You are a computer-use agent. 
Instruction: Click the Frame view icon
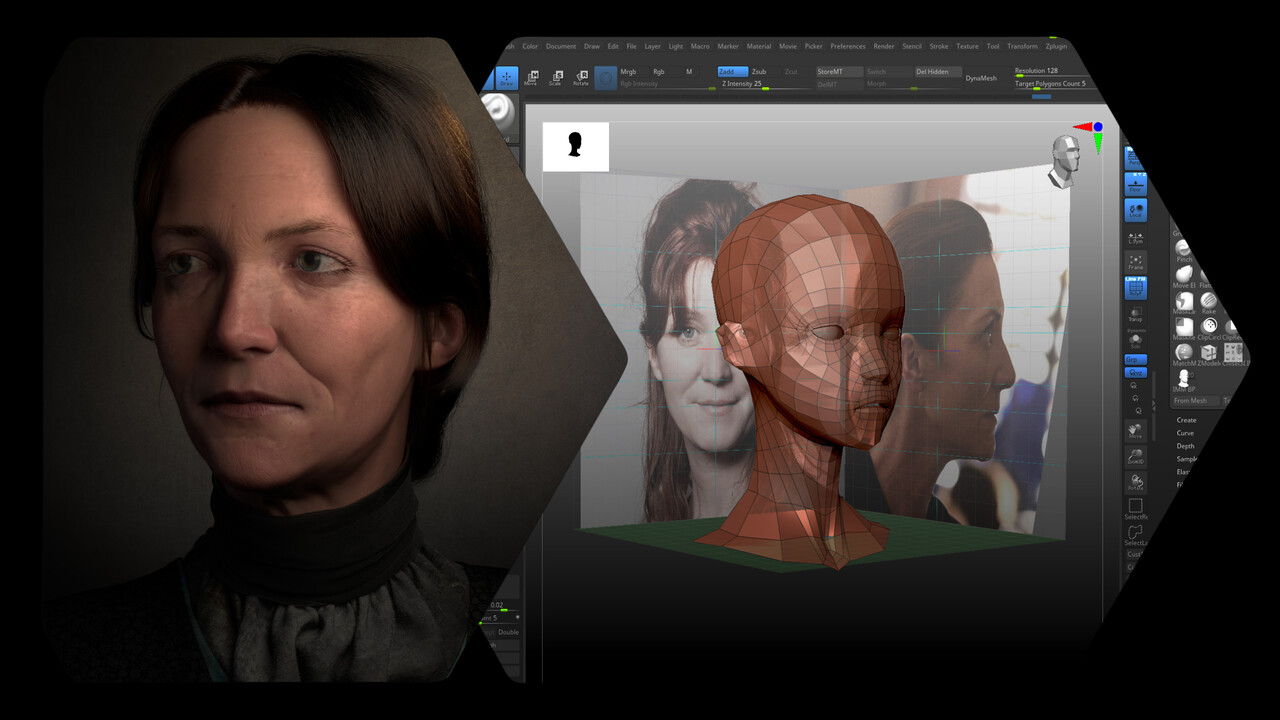[1135, 262]
